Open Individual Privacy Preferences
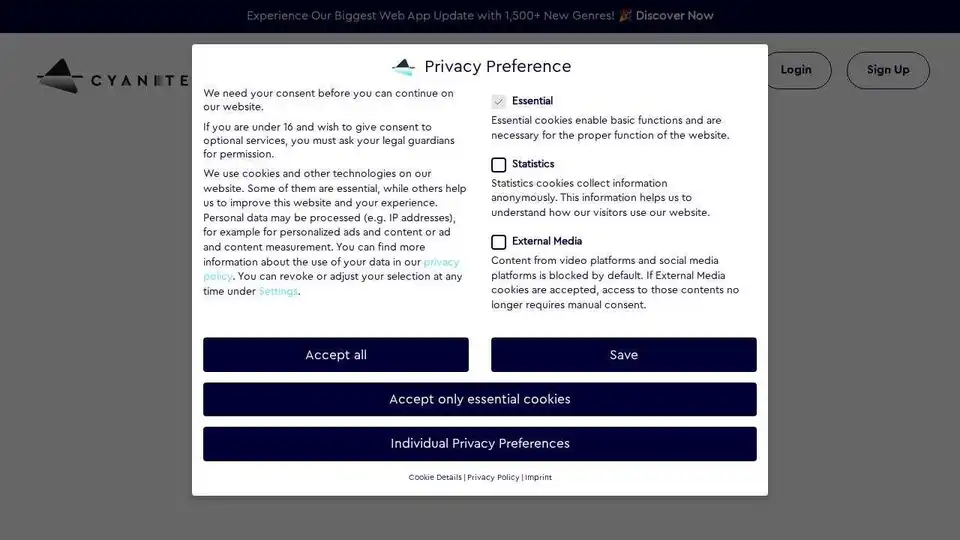Image resolution: width=960 pixels, height=540 pixels. click(x=479, y=443)
